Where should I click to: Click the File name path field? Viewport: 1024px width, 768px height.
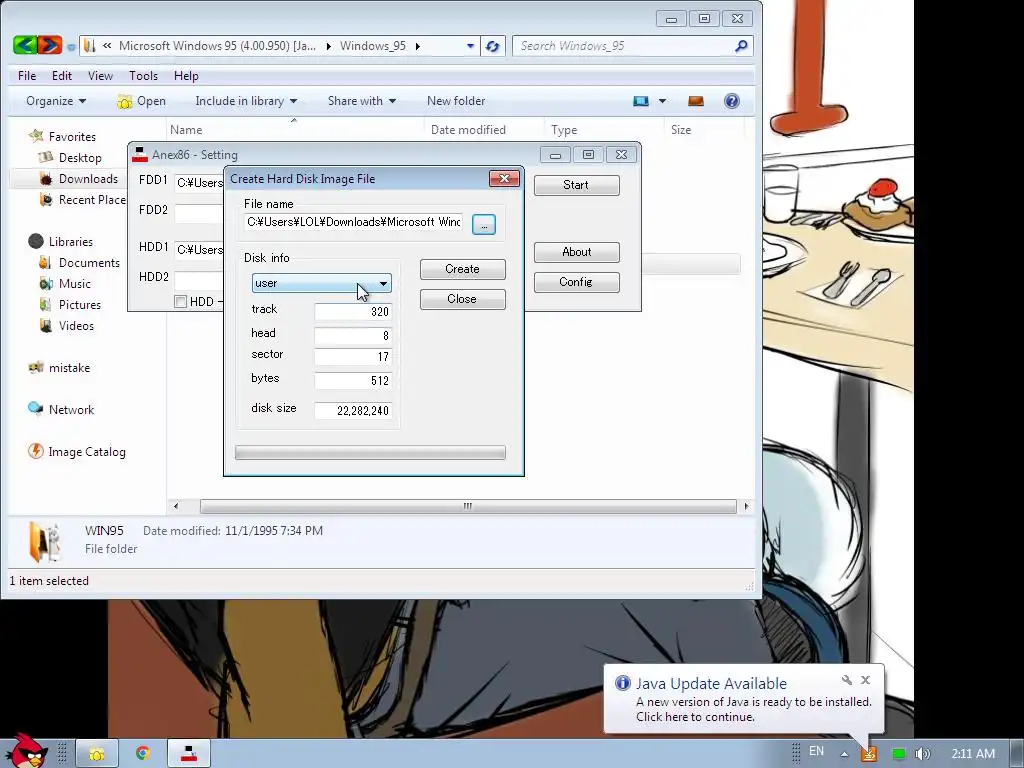pos(353,222)
